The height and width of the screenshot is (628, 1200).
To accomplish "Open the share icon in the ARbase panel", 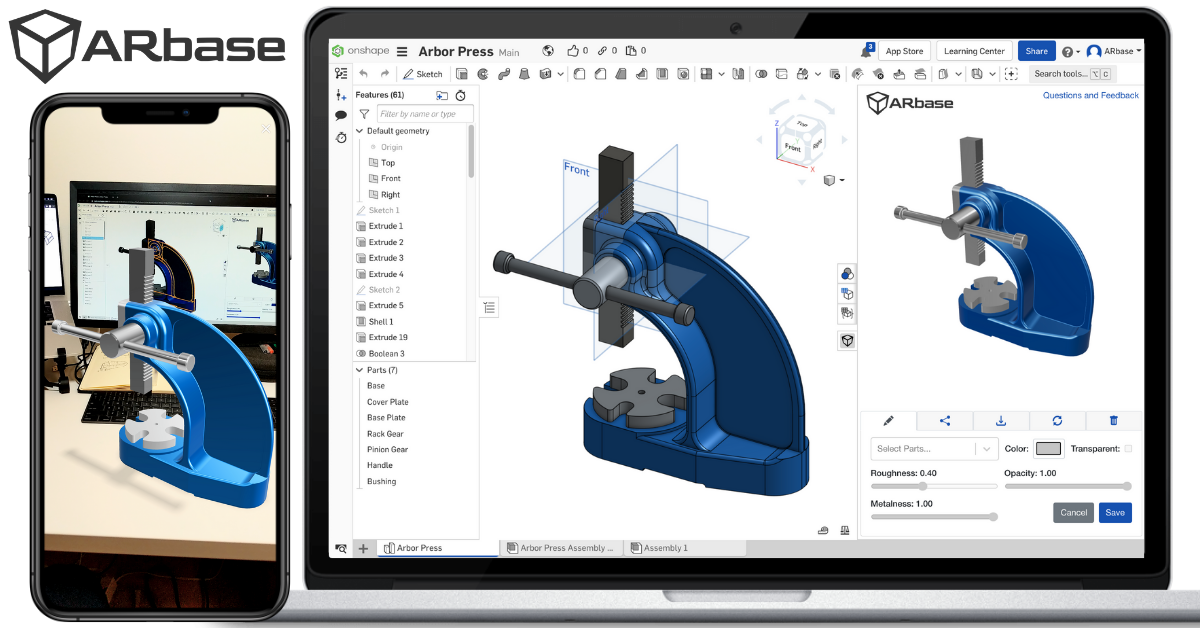I will point(944,420).
